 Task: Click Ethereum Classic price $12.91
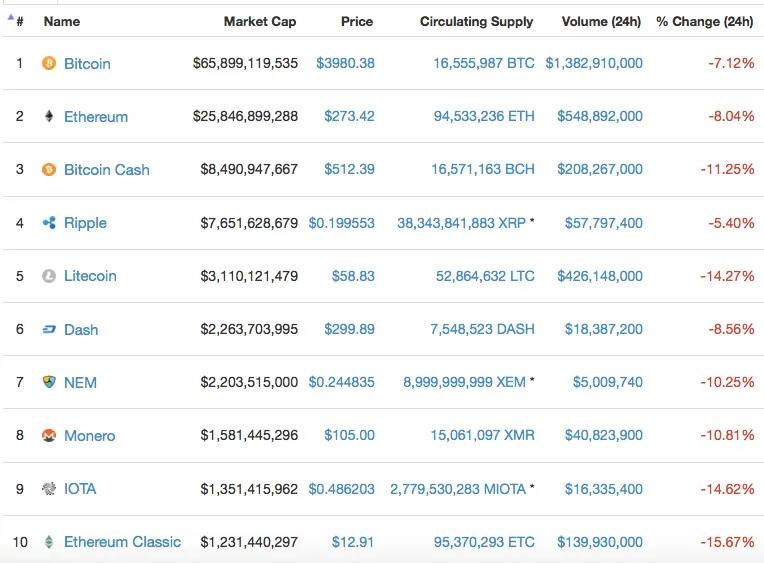point(353,542)
